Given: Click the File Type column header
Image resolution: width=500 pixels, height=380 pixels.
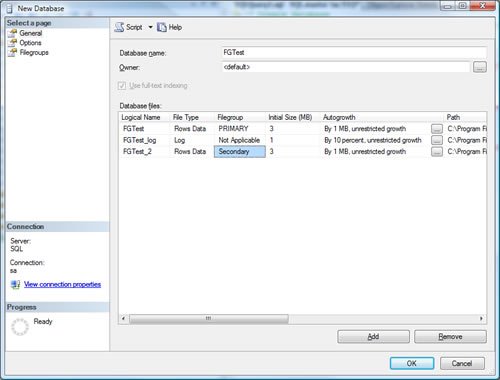Looking at the screenshot, I should pos(192,117).
